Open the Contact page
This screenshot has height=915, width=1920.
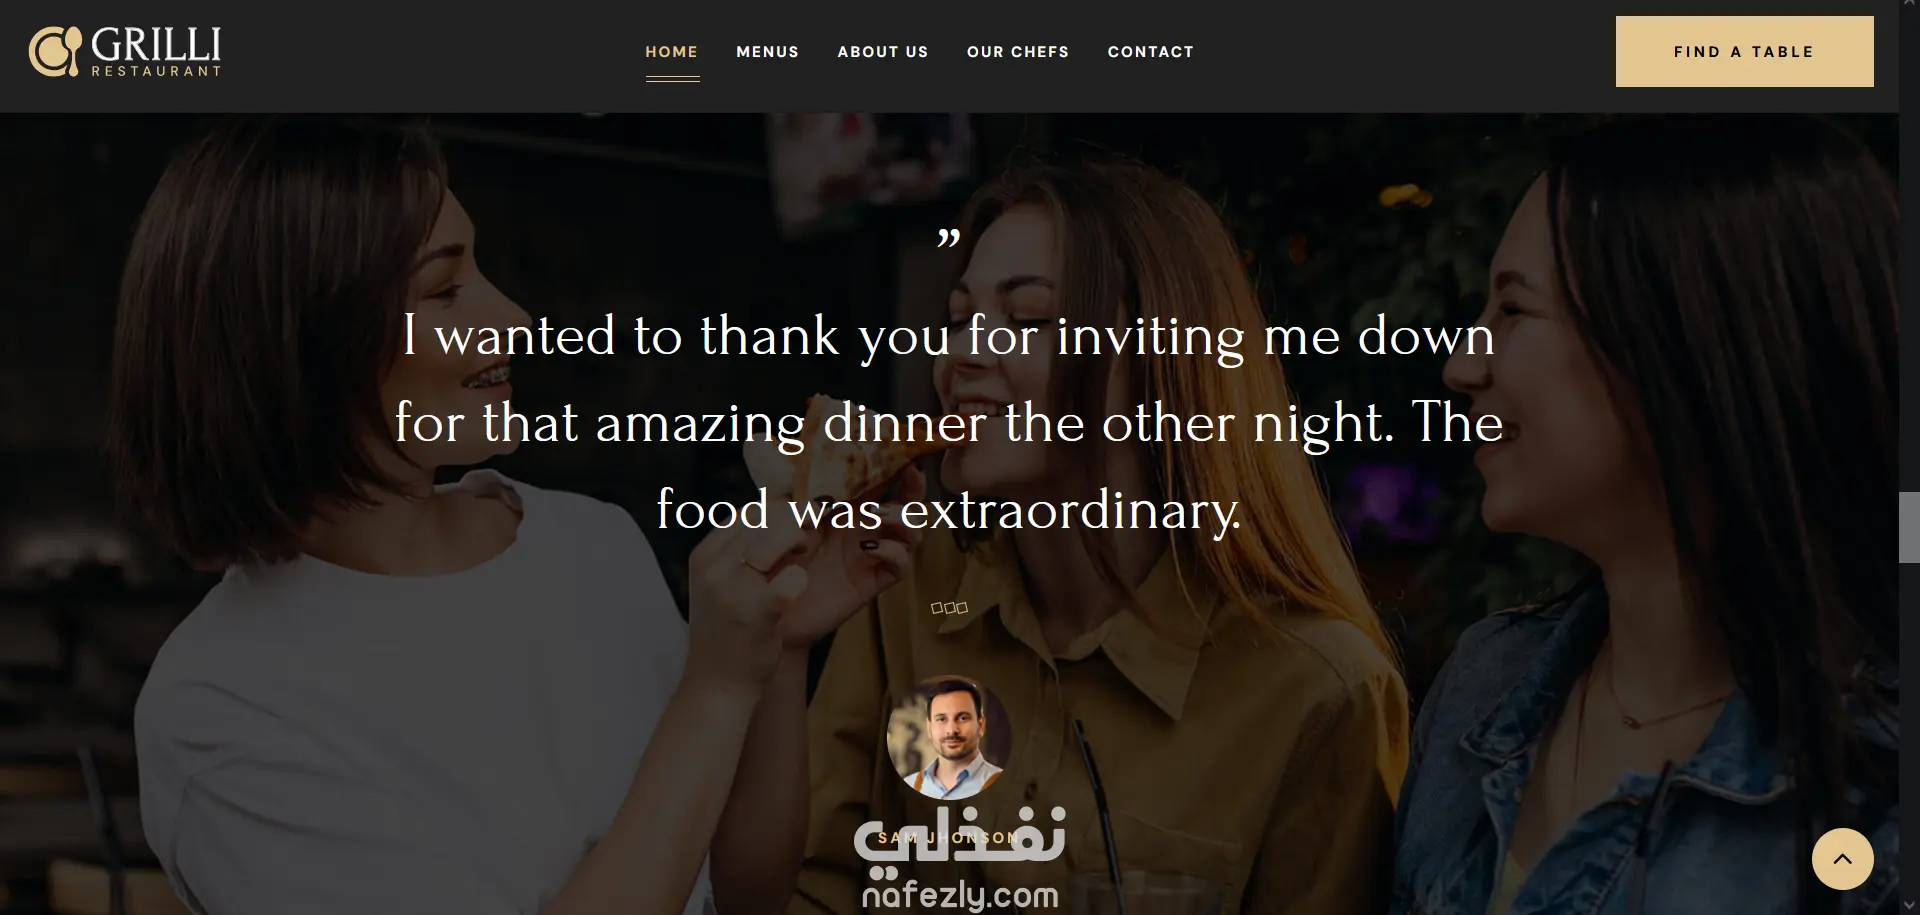point(1151,52)
